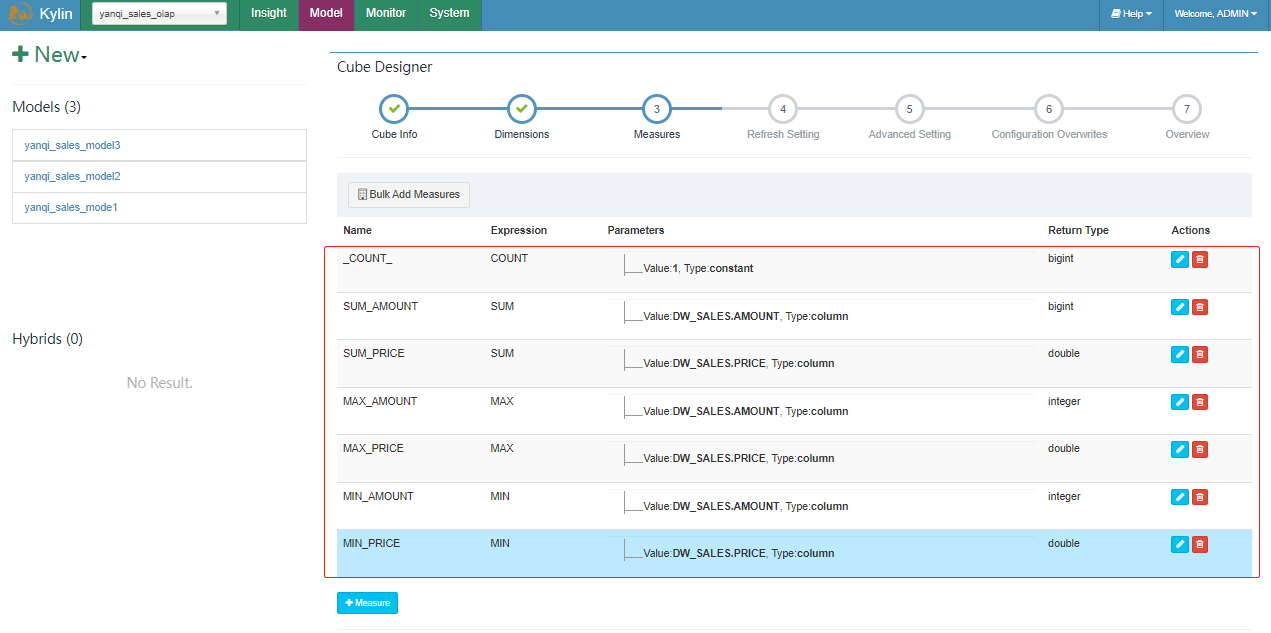Select the MIN_PRICE measure name
Screen dimensions: 1271x633
coord(371,543)
